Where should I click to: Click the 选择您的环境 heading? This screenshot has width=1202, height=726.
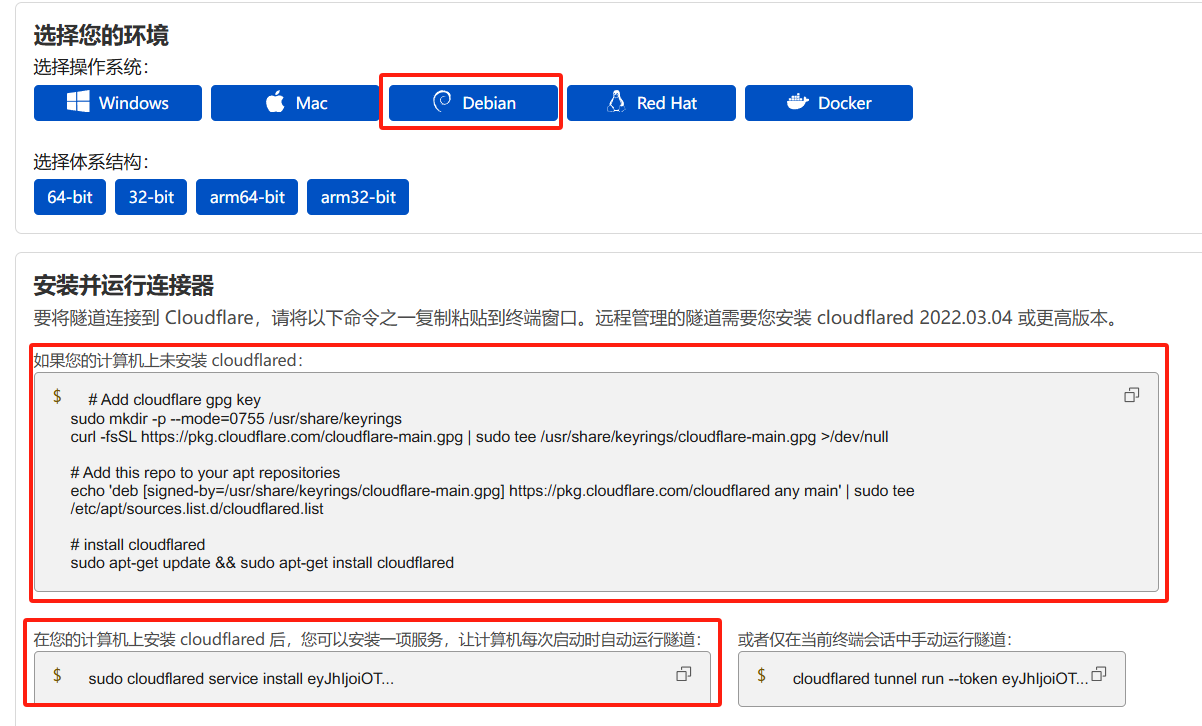[x=101, y=36]
